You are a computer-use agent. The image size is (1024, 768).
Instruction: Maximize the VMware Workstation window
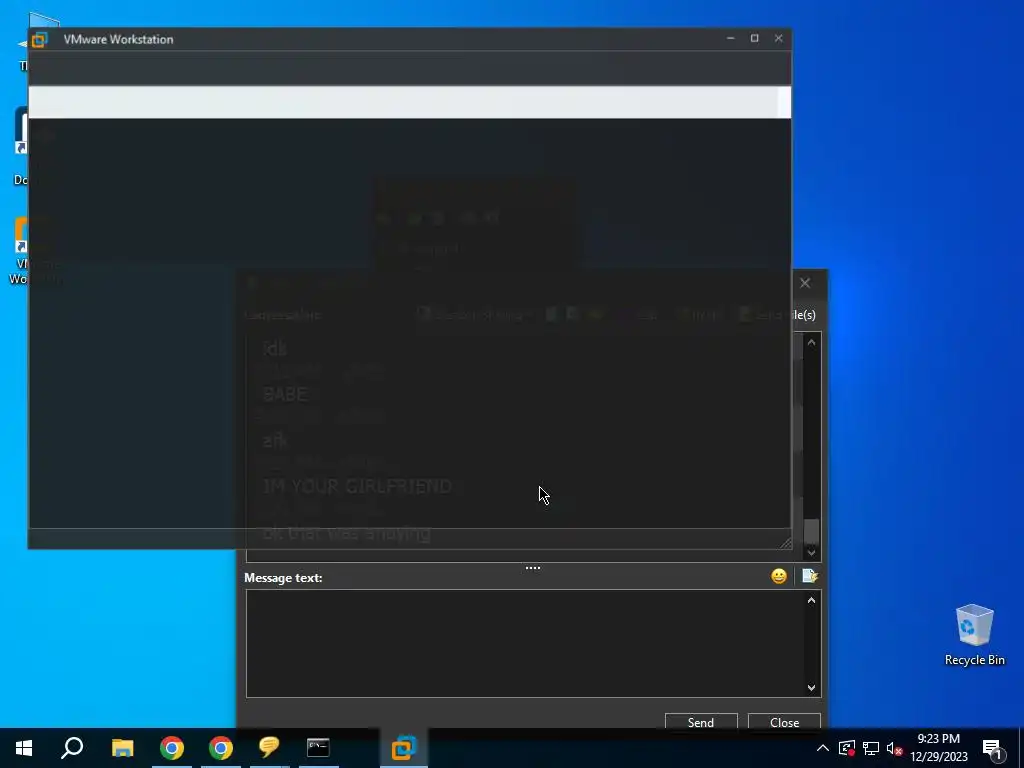(x=754, y=39)
